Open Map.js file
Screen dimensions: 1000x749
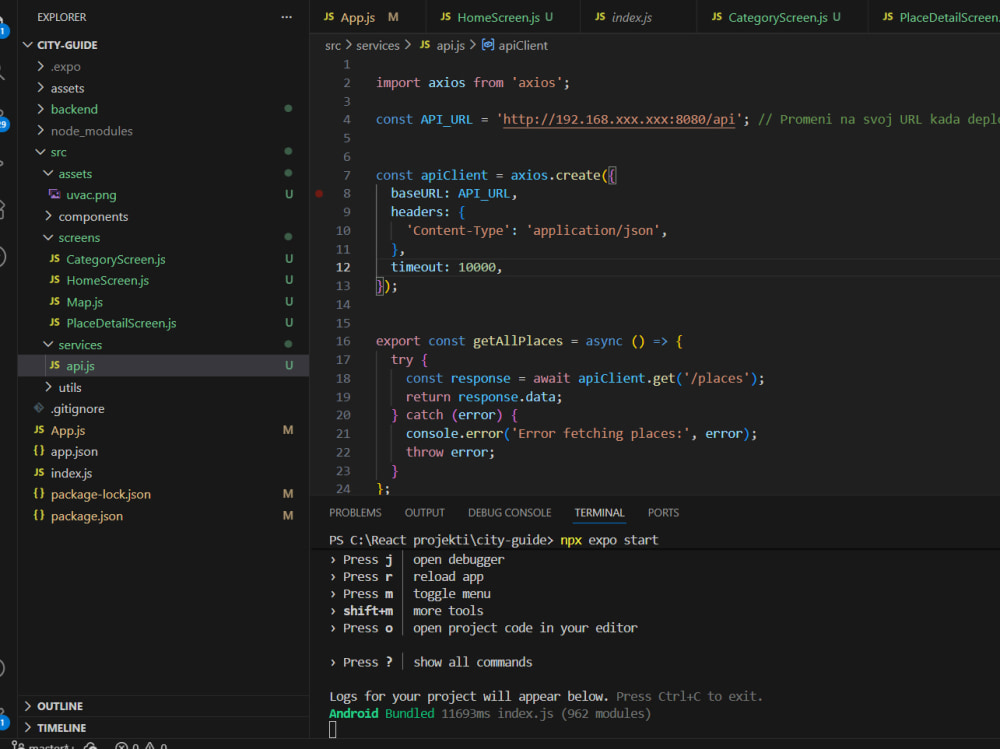coord(85,302)
